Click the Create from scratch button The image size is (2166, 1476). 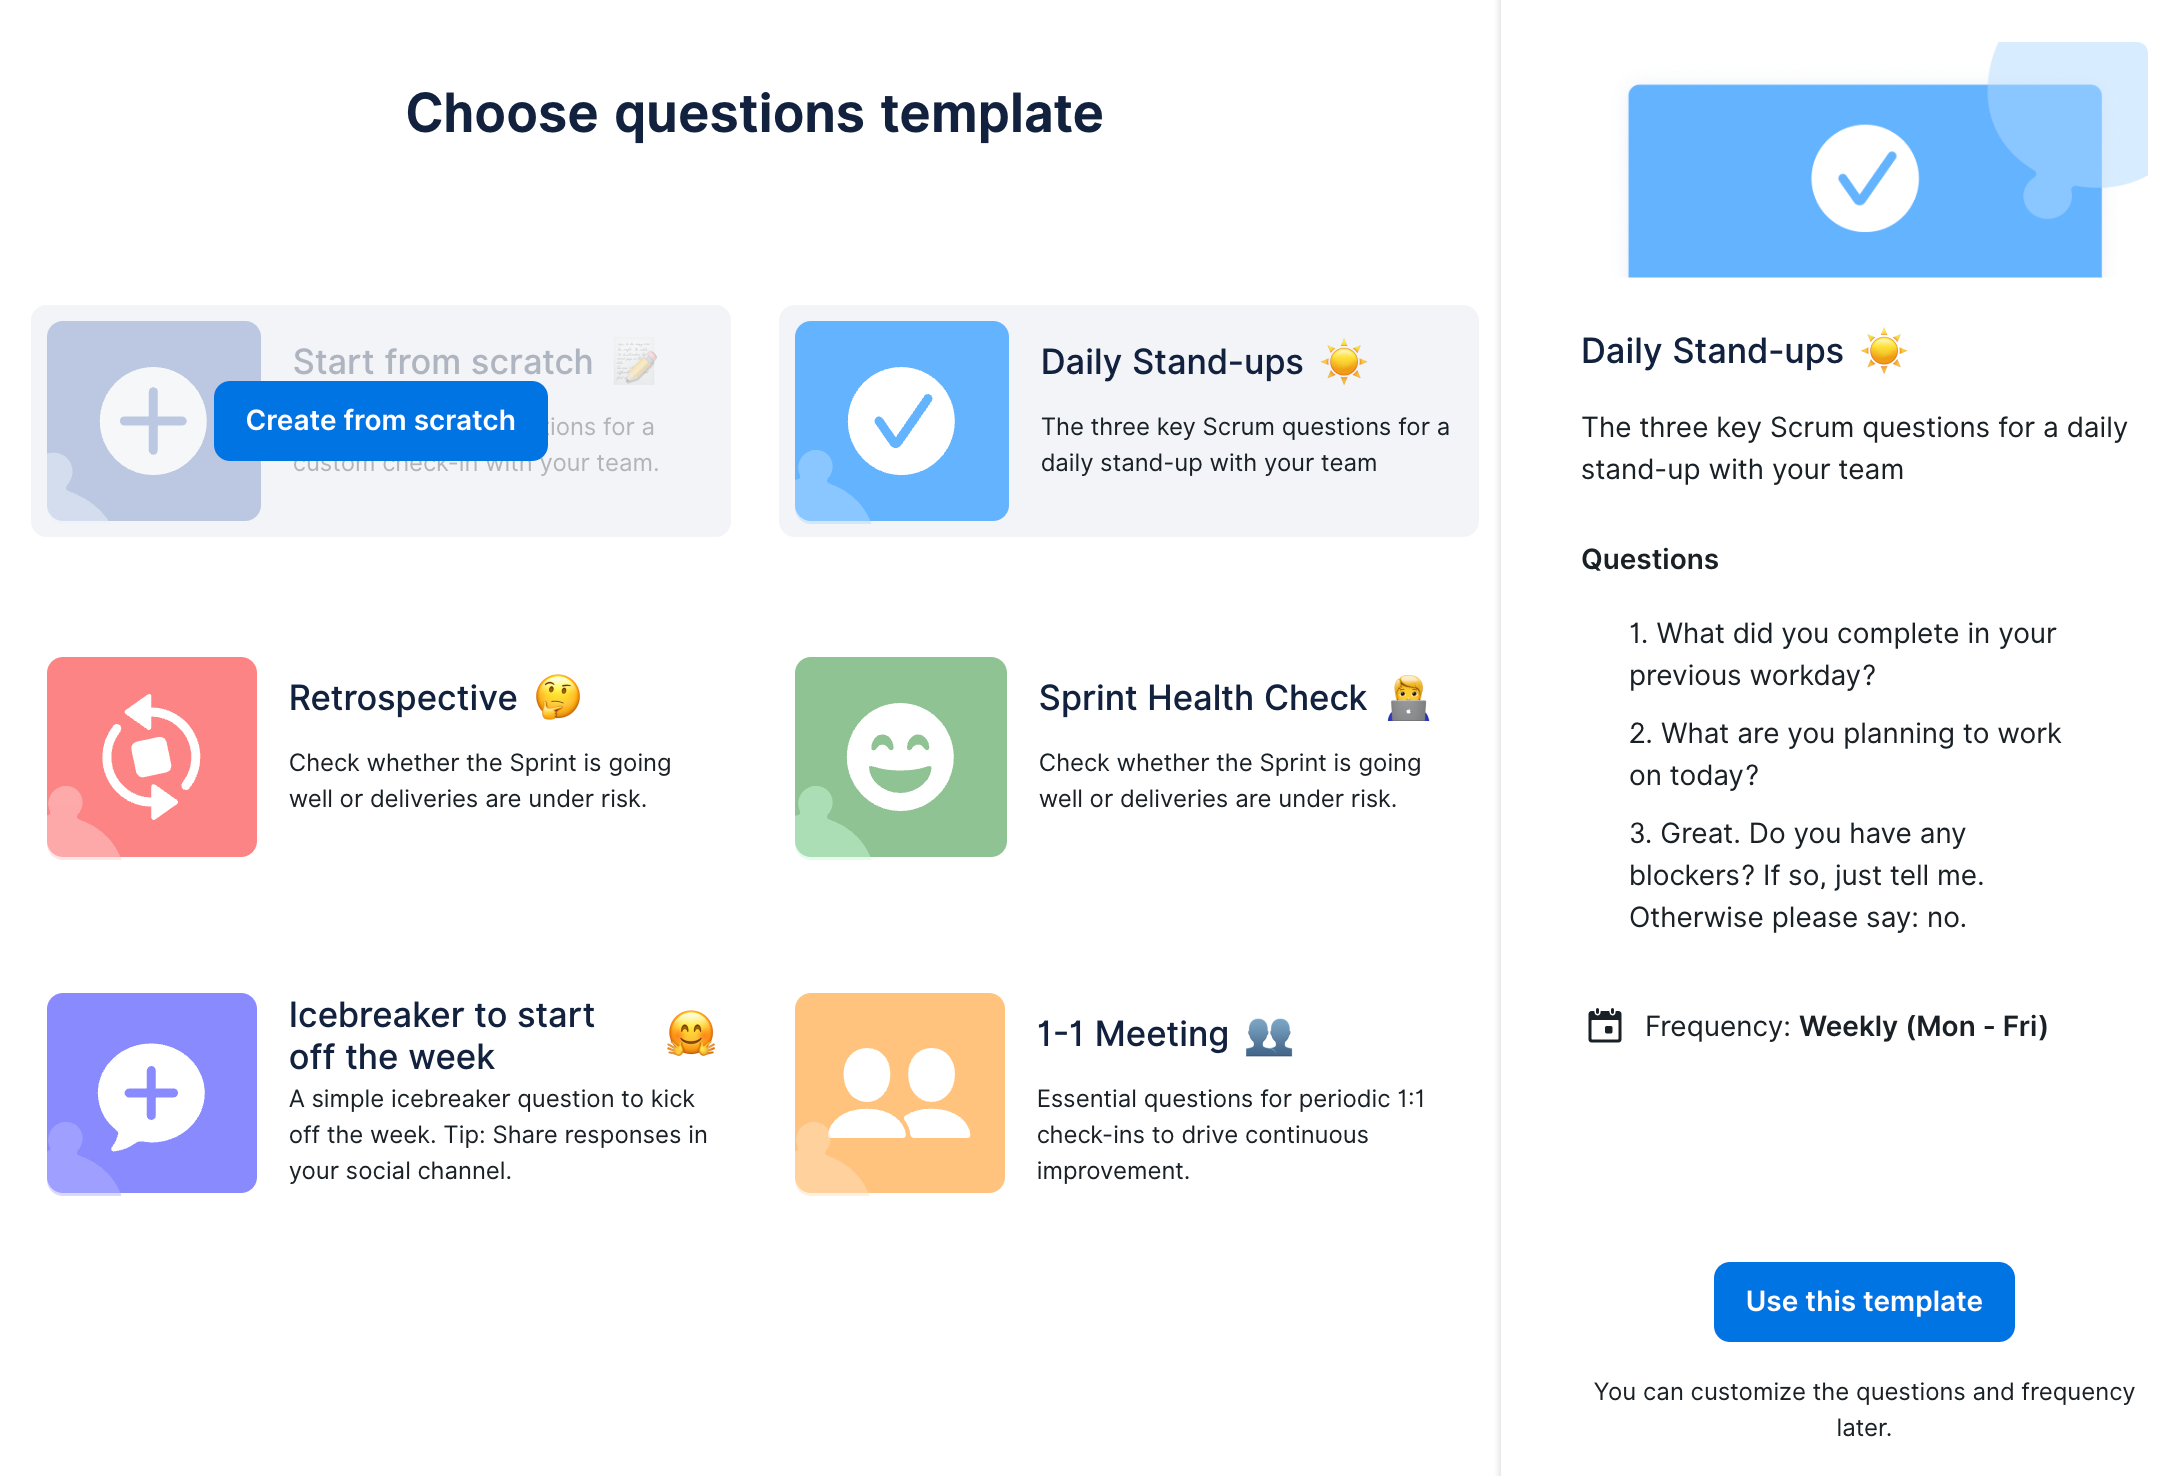coord(380,421)
